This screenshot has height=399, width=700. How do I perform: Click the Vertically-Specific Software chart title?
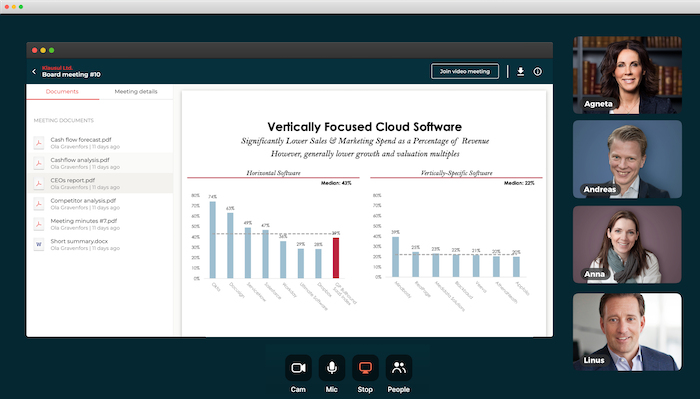coord(457,173)
